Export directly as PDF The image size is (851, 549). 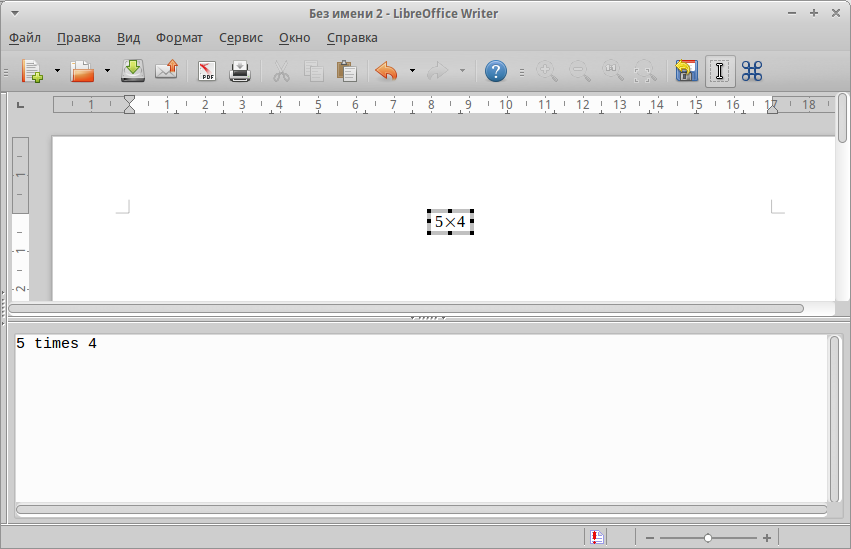[207, 71]
